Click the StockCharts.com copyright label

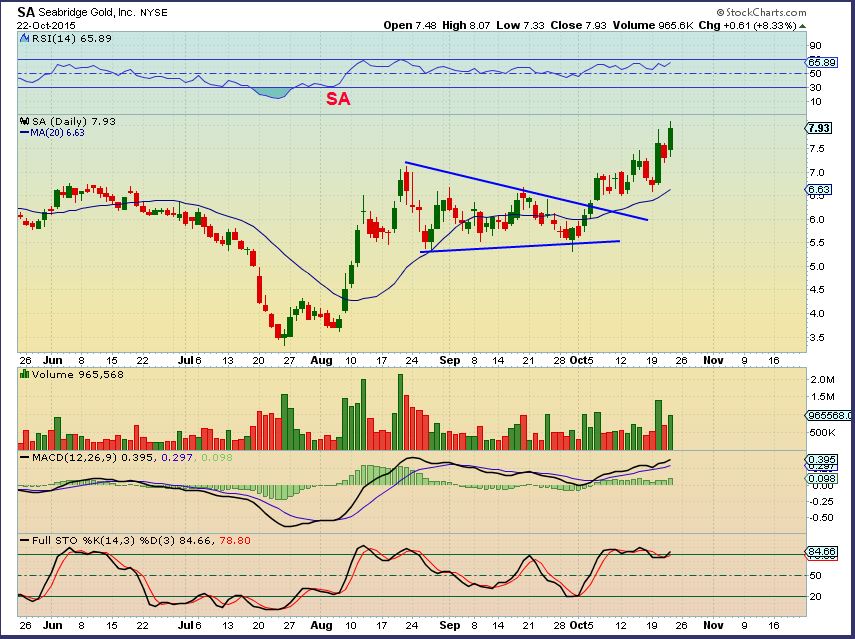tap(761, 13)
